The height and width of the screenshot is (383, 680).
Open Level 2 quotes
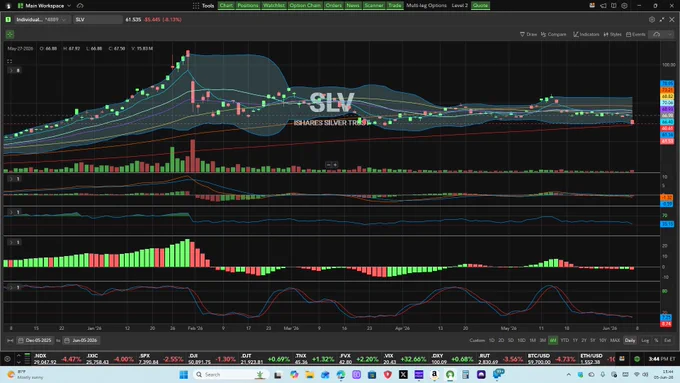(x=460, y=6)
